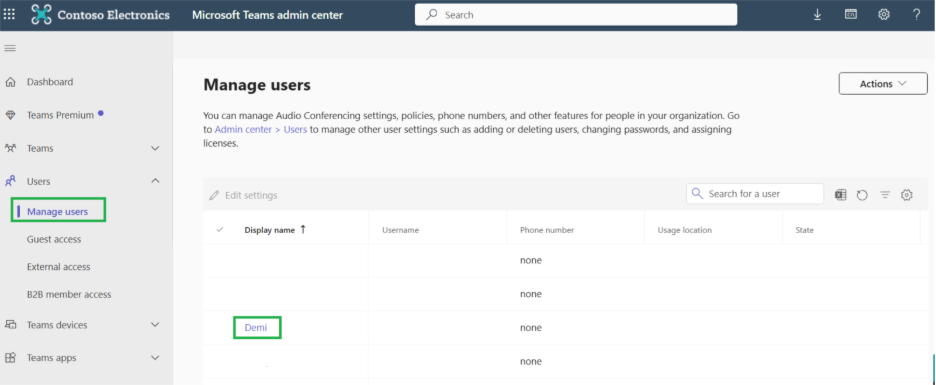The image size is (936, 385).
Task: Click the State column header
Action: click(804, 230)
